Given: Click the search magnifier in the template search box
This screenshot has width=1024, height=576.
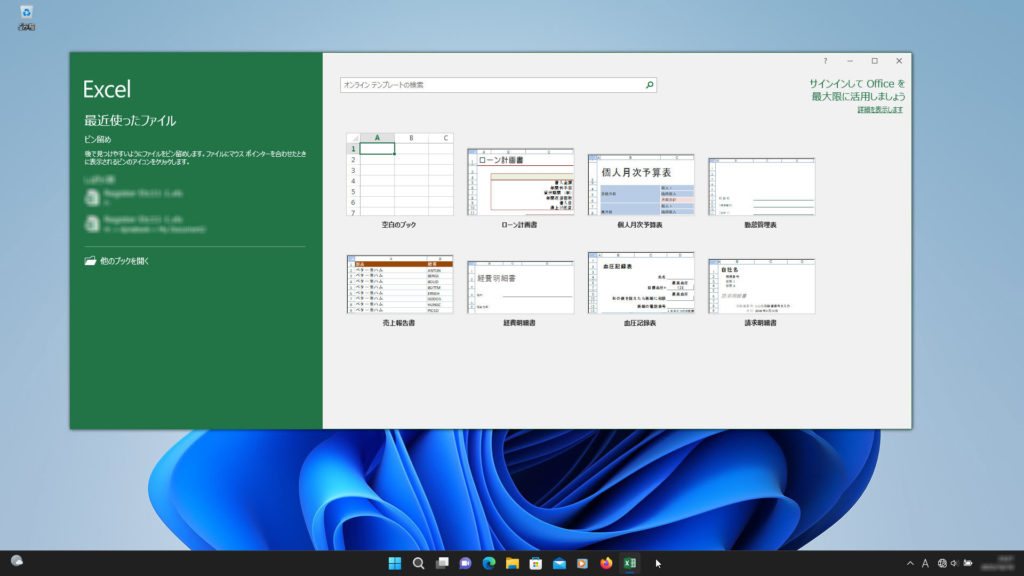Looking at the screenshot, I should click(x=649, y=85).
